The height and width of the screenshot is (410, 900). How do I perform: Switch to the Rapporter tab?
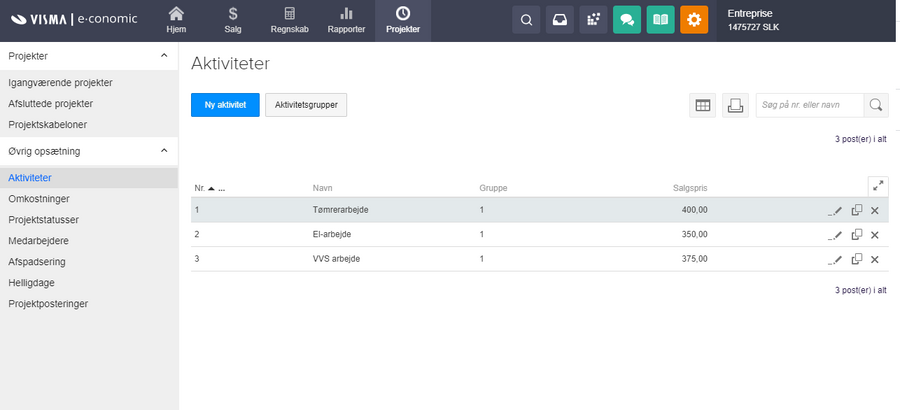pyautogui.click(x=346, y=21)
